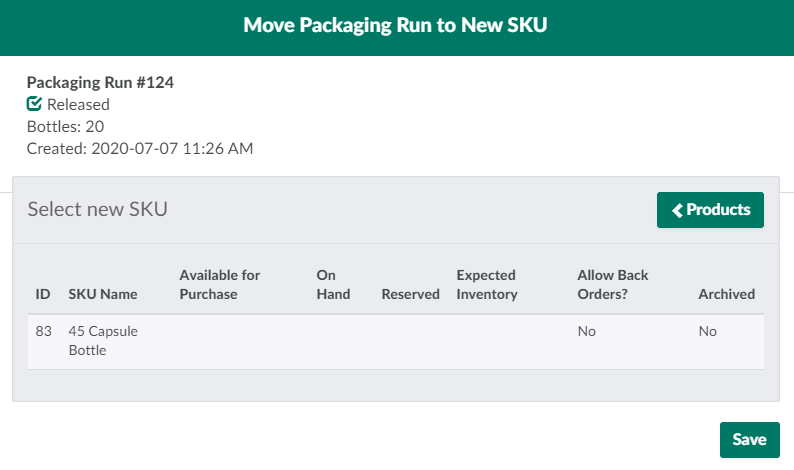Click the Bottles: 20 text
This screenshot has height=470, width=794.
click(65, 126)
